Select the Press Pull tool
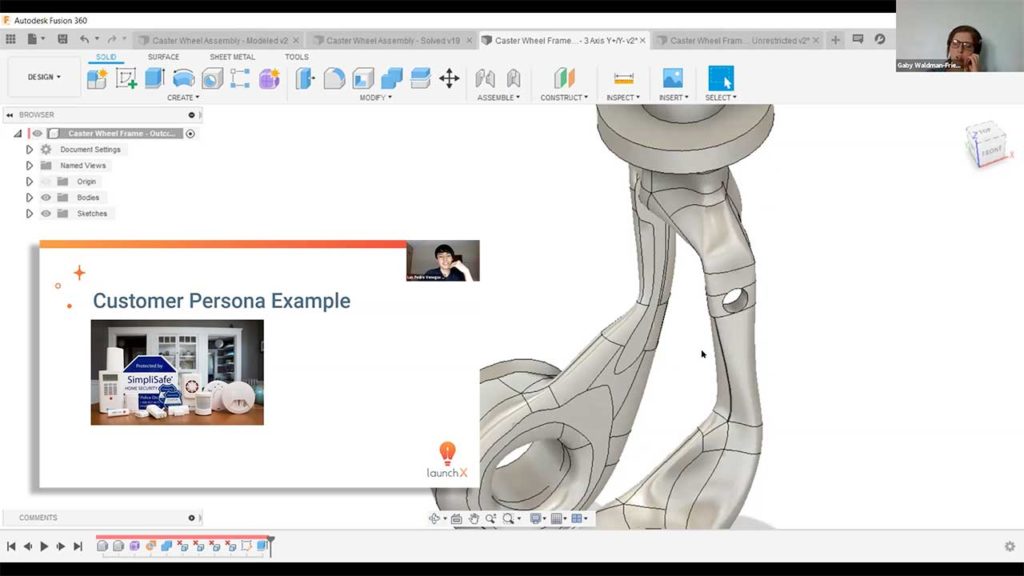 coord(304,77)
